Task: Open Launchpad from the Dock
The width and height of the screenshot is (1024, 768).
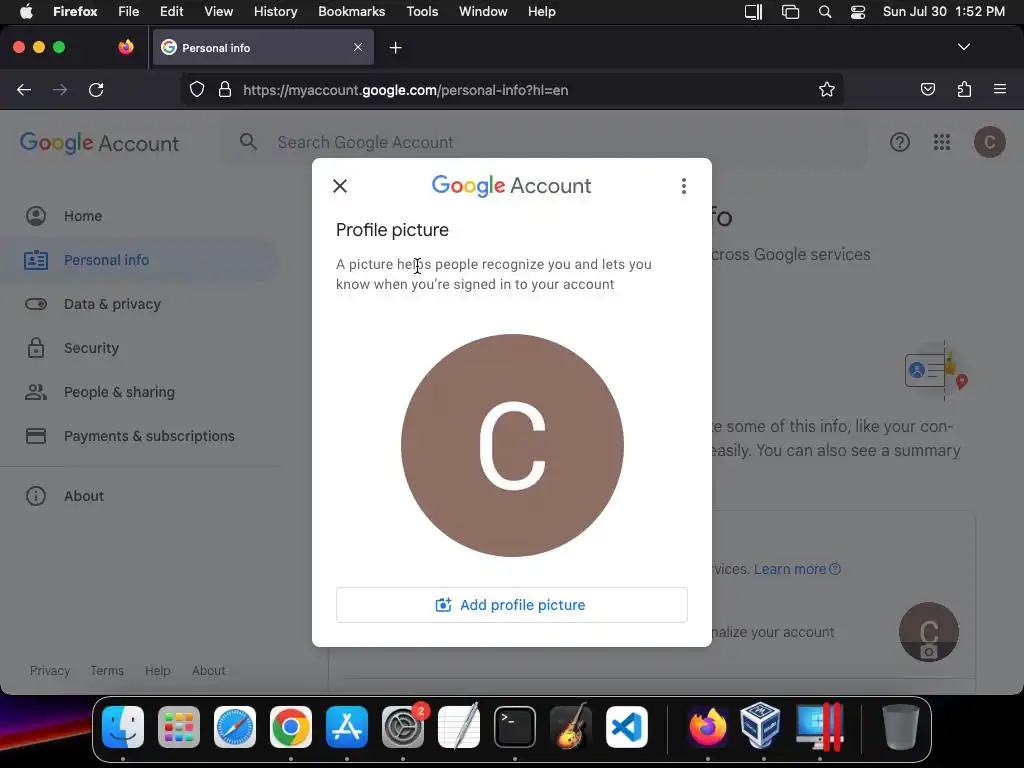Action: tap(179, 727)
